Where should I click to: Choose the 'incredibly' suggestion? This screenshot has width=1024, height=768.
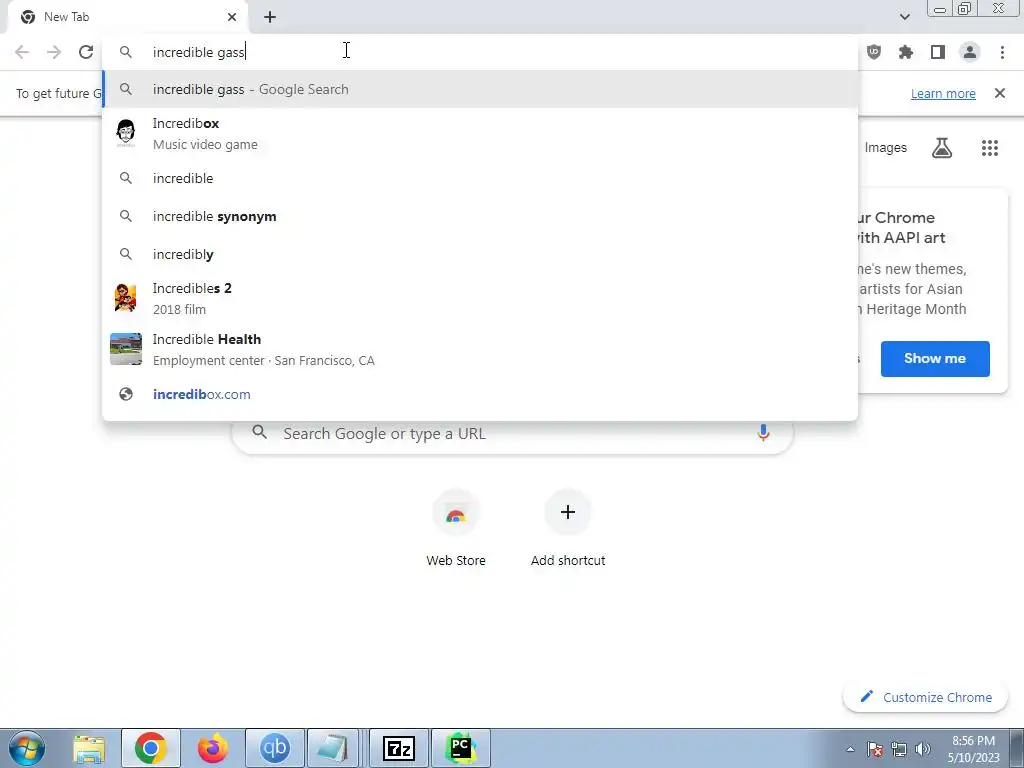pos(480,254)
